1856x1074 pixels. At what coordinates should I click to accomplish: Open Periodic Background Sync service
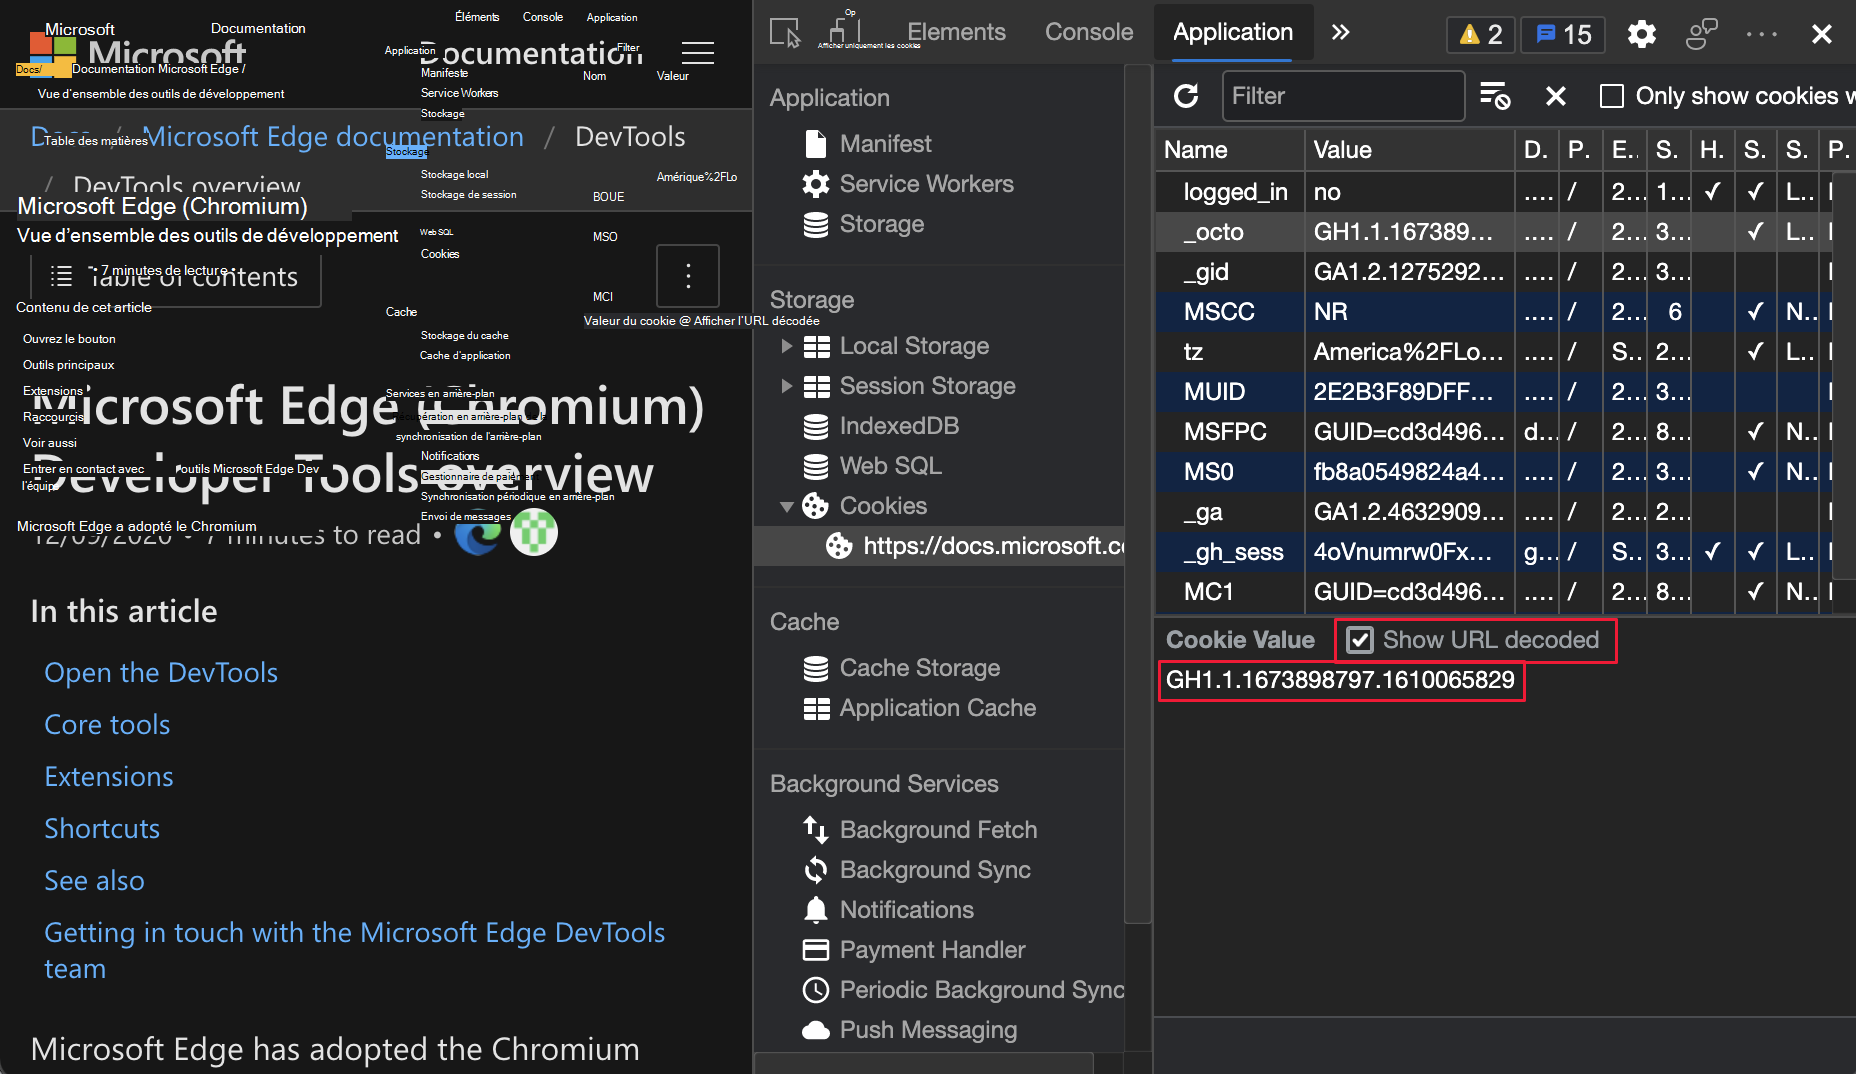(964, 990)
